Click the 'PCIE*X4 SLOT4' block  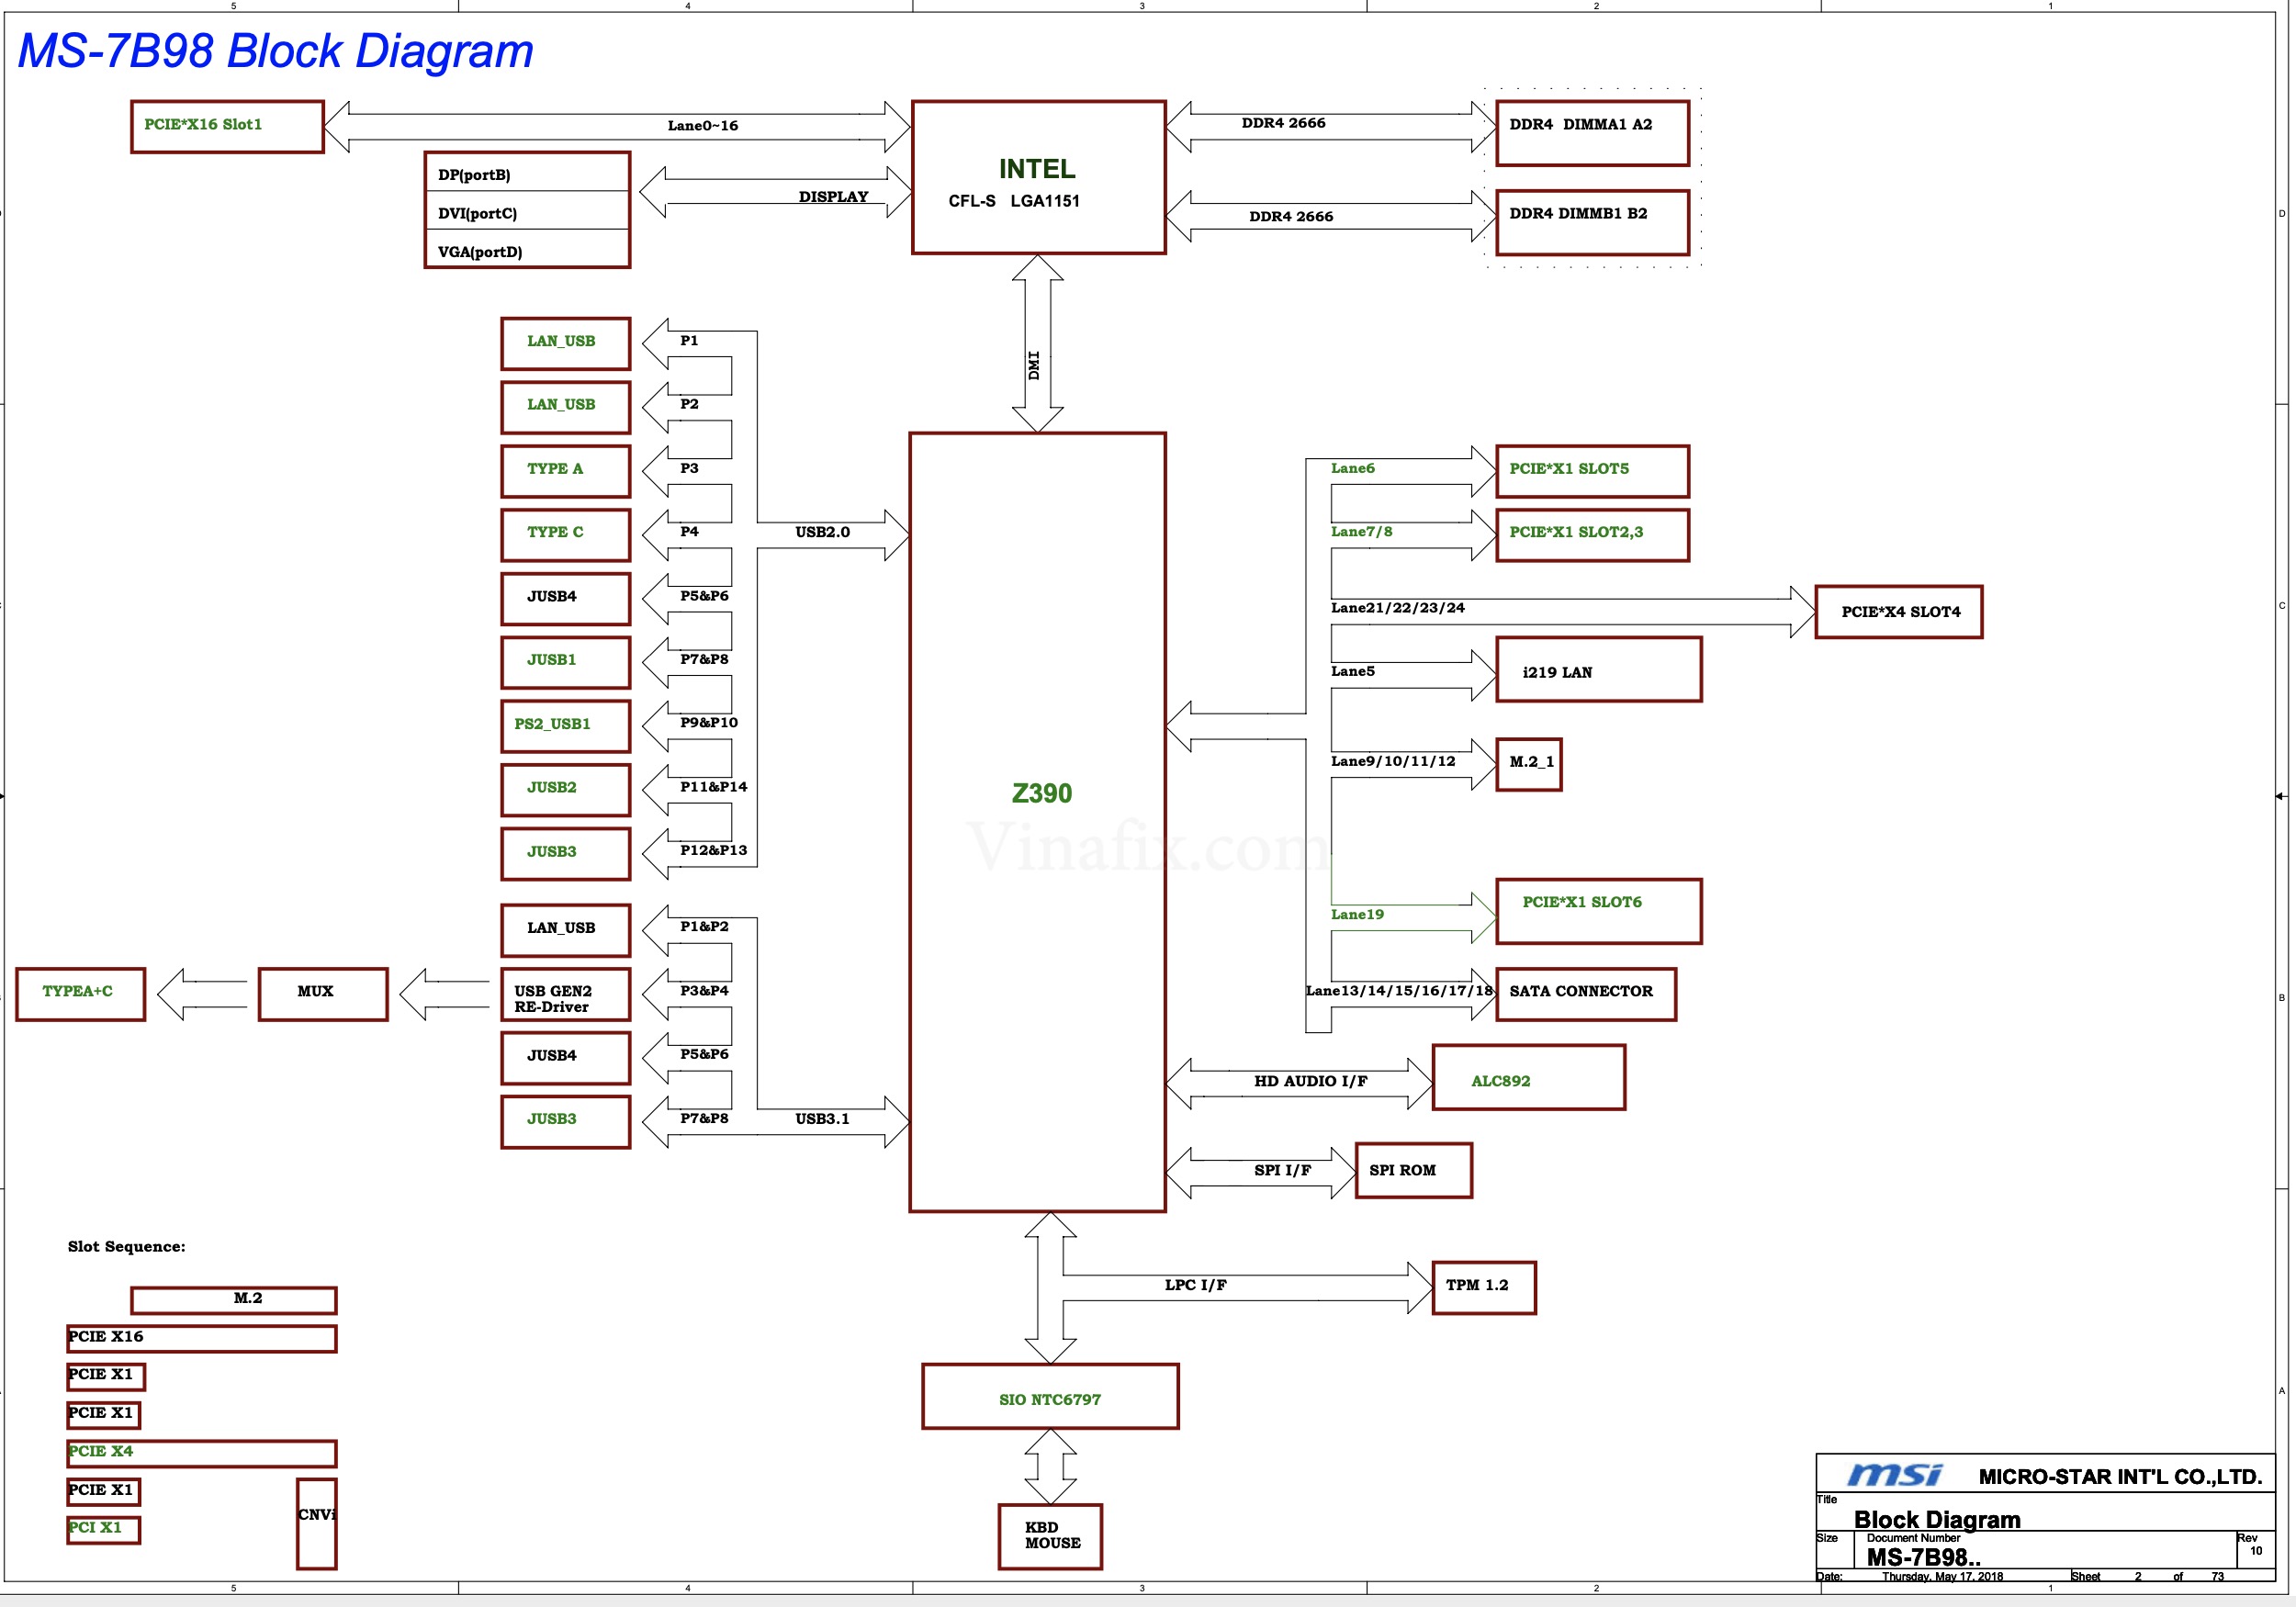(1898, 611)
